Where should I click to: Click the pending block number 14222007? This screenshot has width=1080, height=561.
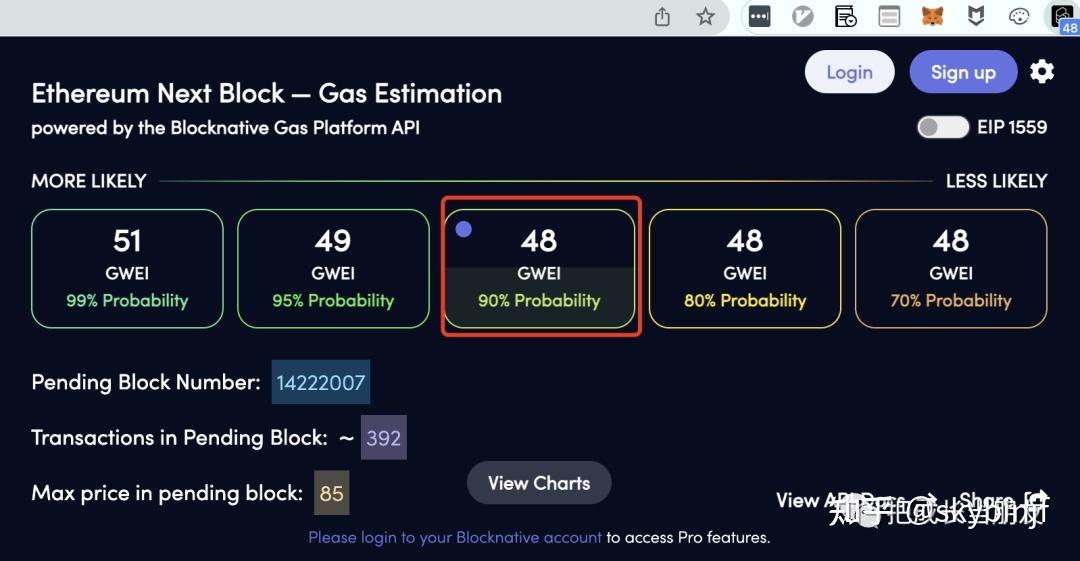[x=321, y=382]
